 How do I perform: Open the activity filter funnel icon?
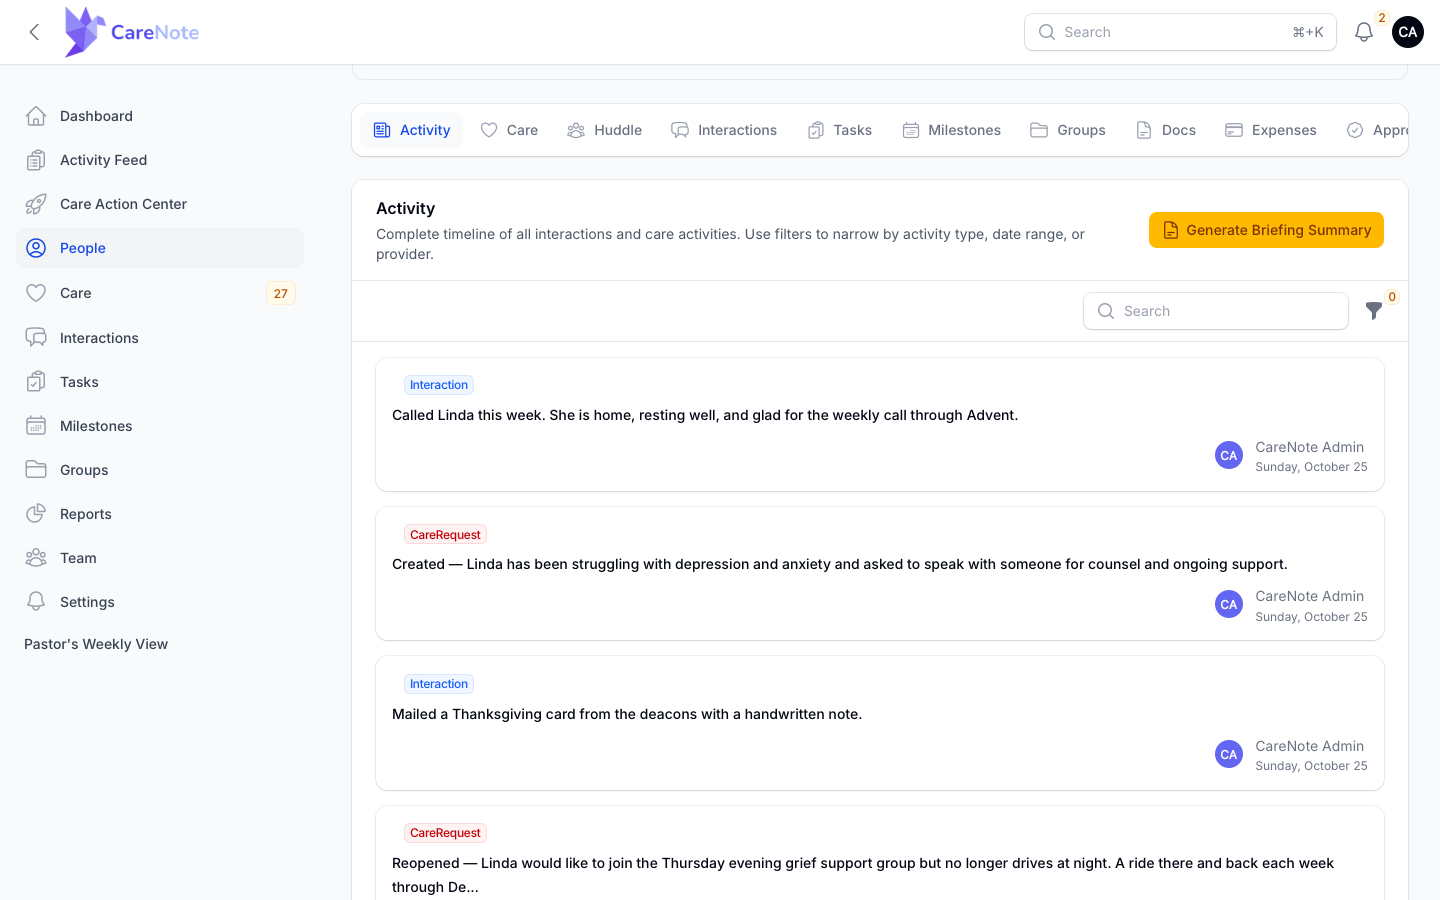(1374, 311)
